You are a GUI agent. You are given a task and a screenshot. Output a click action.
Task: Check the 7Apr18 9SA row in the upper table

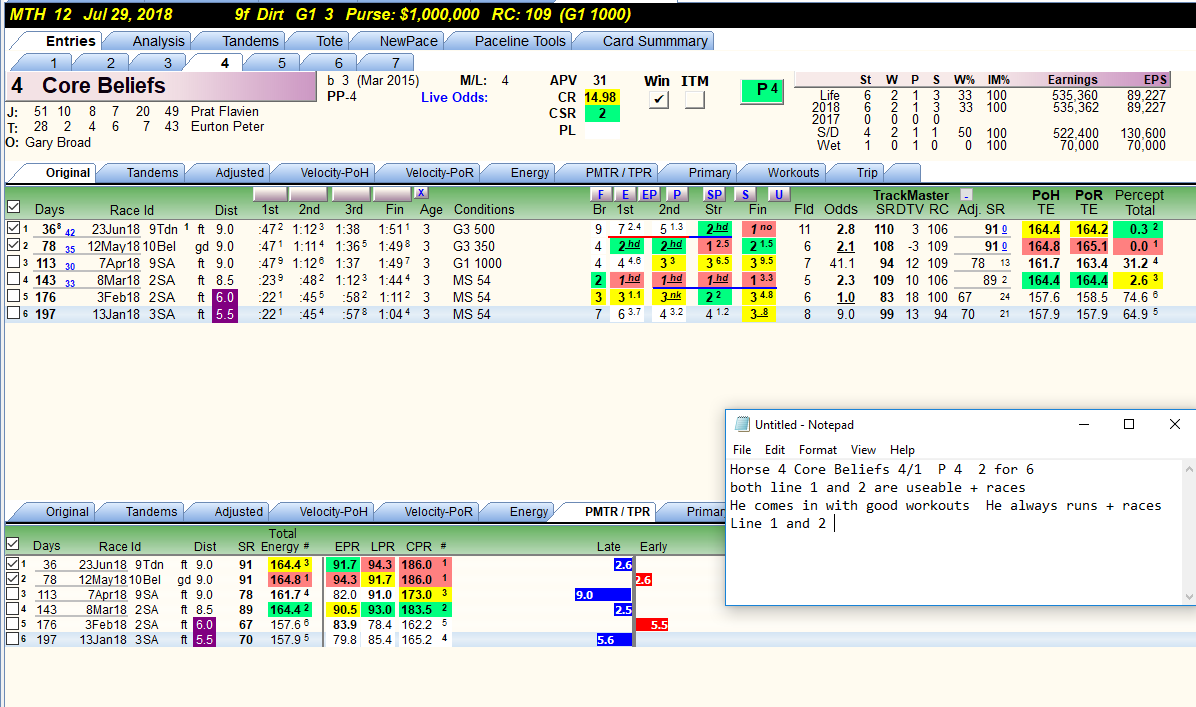coord(13,262)
